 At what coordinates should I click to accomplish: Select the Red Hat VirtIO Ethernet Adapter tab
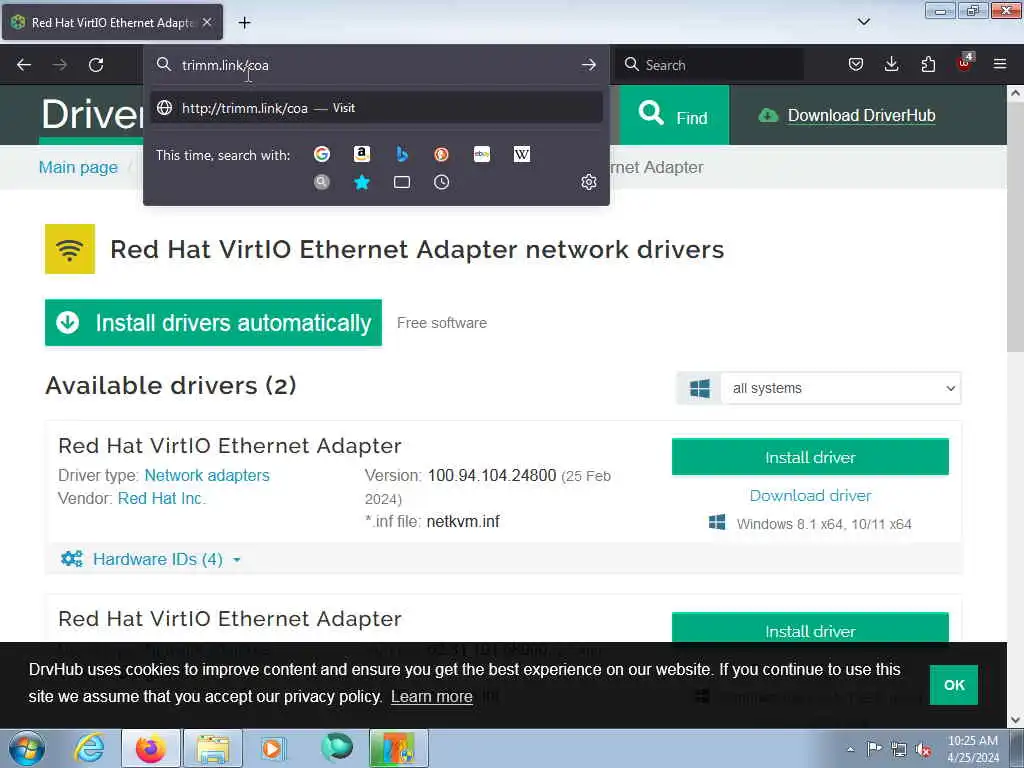(x=112, y=22)
